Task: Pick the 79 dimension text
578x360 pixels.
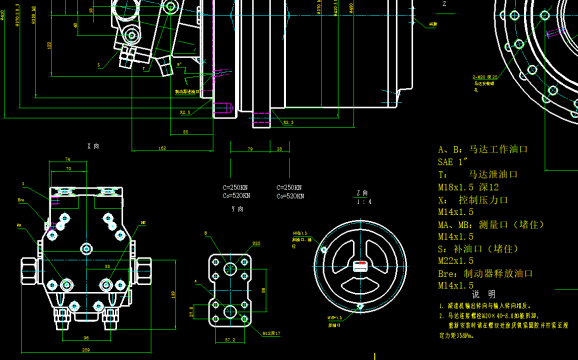Action: coord(250,149)
